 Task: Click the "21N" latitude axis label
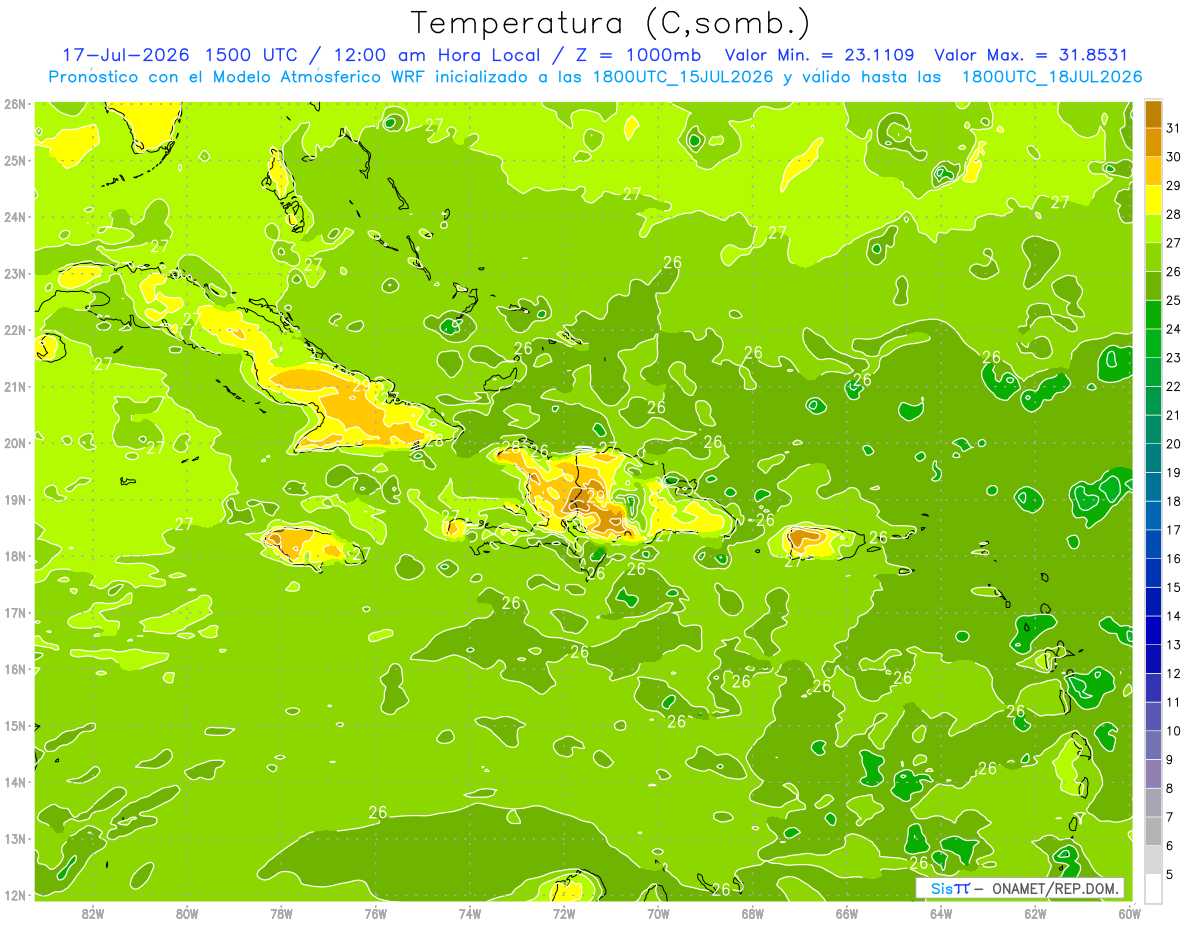click(x=15, y=386)
